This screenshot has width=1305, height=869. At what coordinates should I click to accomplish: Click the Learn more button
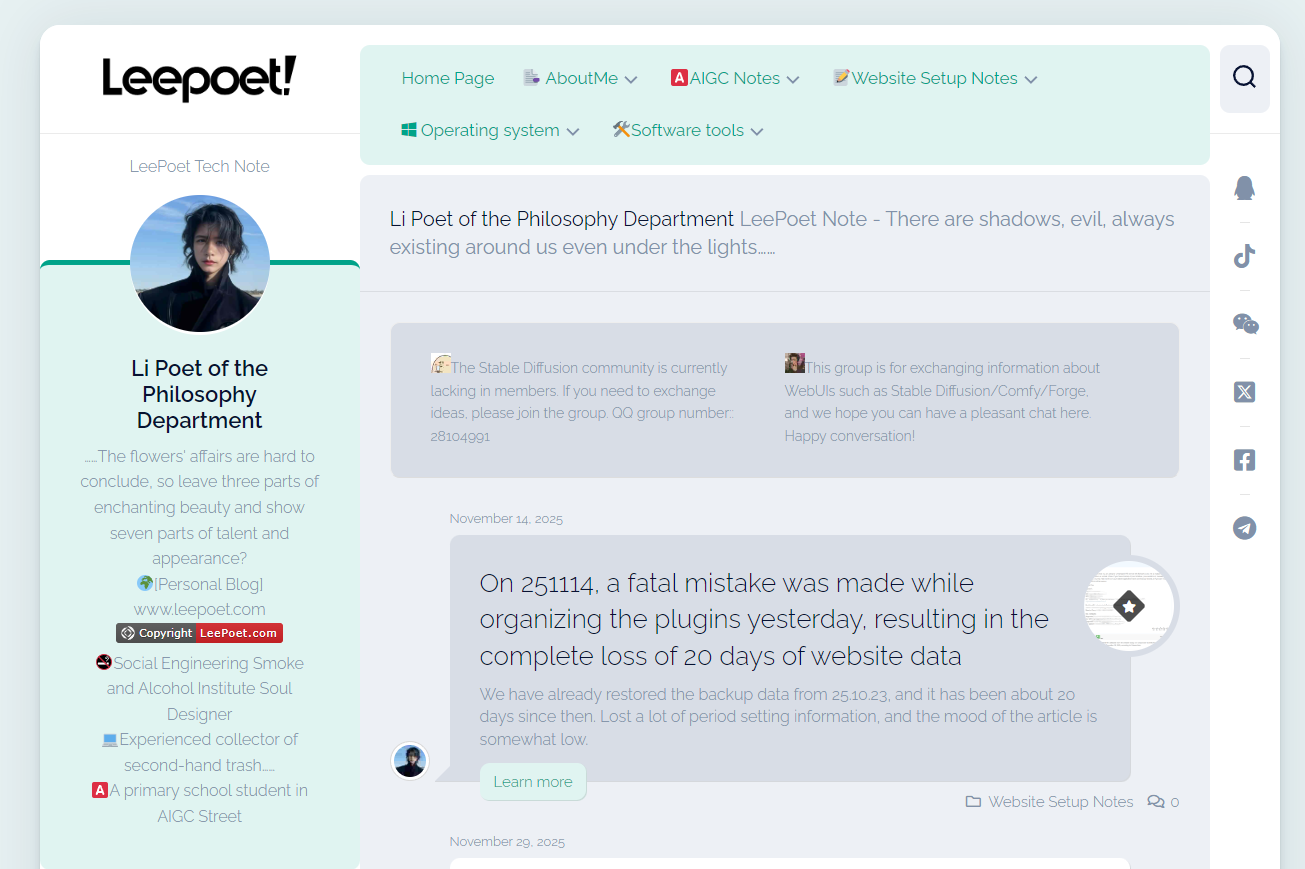click(533, 782)
